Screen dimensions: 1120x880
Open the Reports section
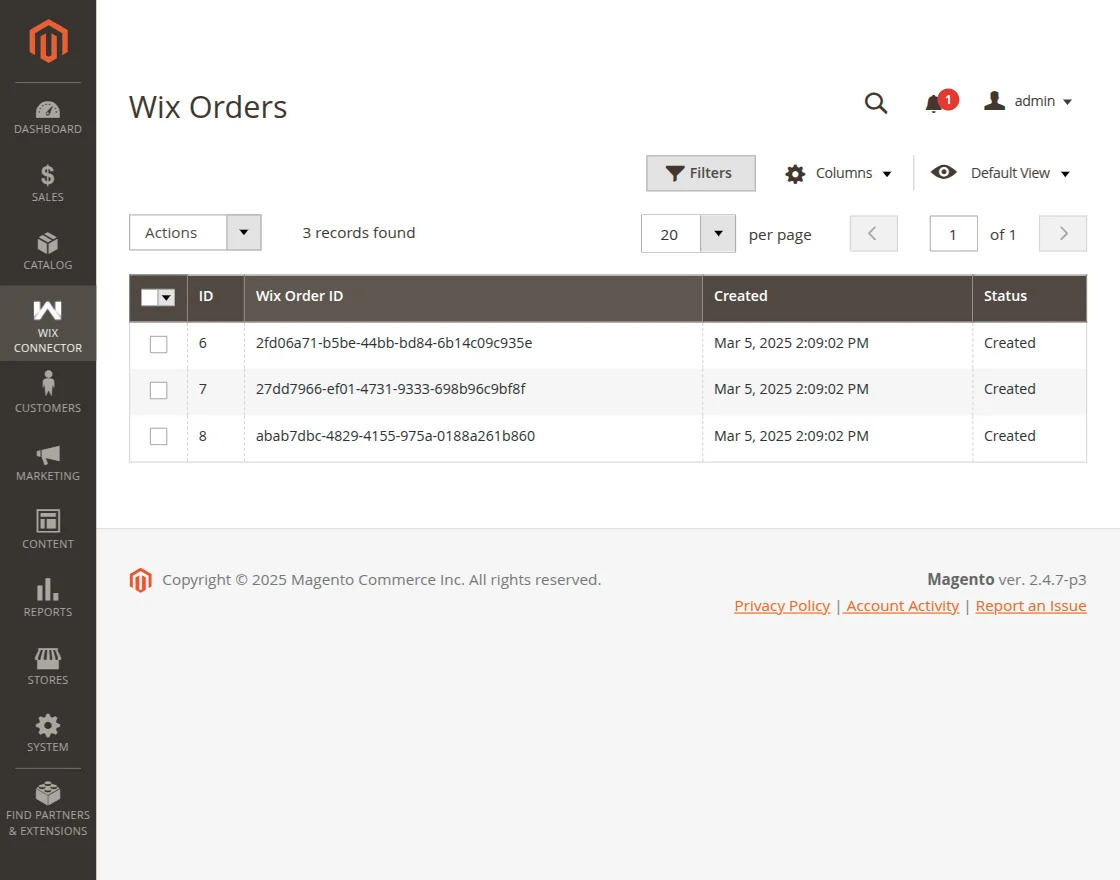click(48, 597)
